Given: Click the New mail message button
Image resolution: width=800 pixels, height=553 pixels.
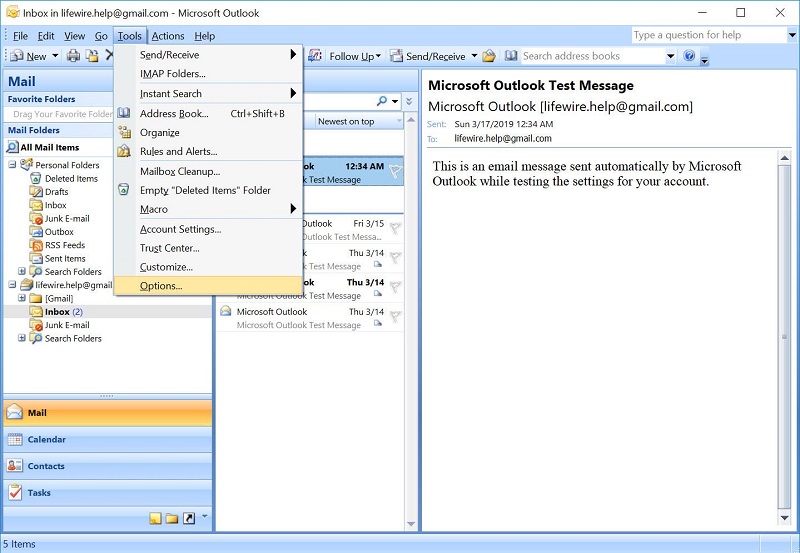Looking at the screenshot, I should 29,56.
